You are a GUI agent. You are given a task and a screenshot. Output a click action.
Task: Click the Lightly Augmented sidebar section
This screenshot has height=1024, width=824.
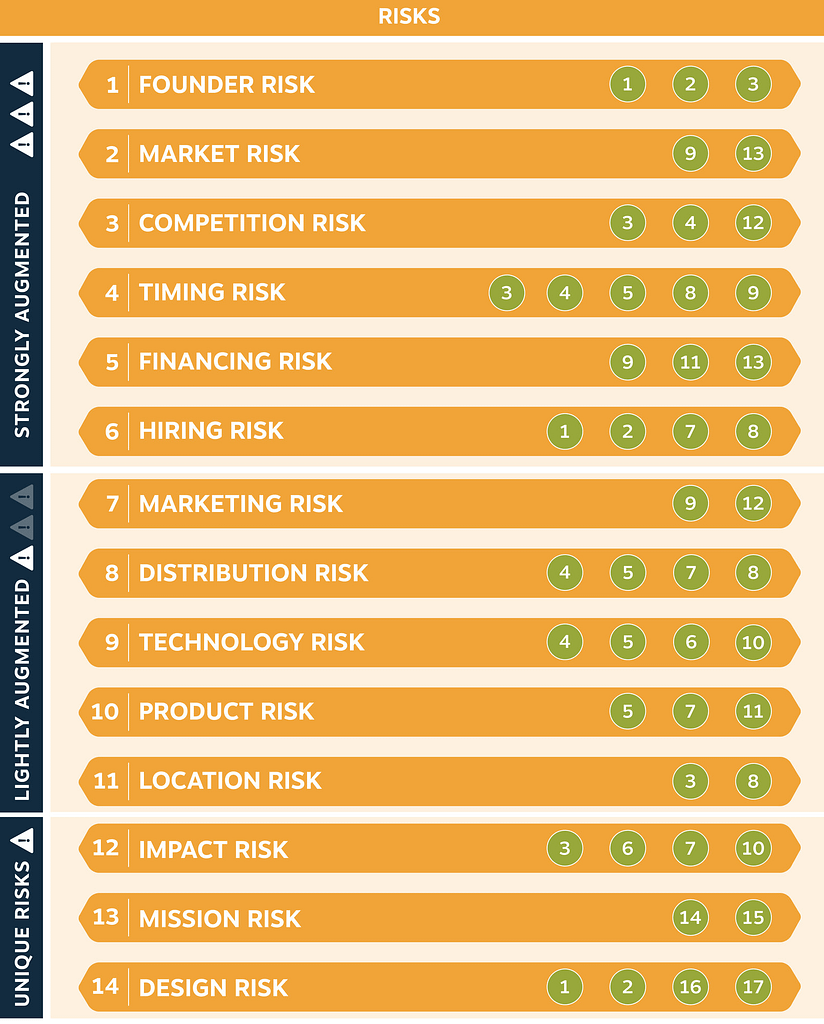pyautogui.click(x=22, y=643)
